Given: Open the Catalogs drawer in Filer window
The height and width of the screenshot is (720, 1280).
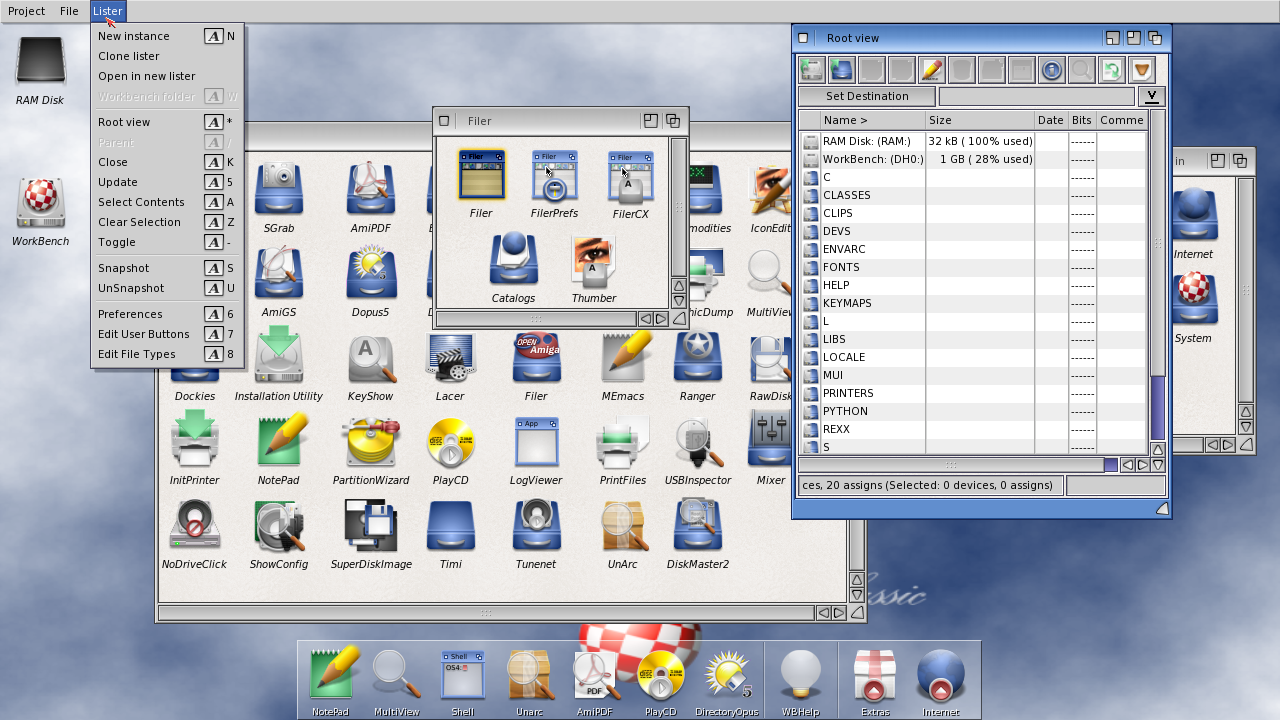Looking at the screenshot, I should (513, 268).
